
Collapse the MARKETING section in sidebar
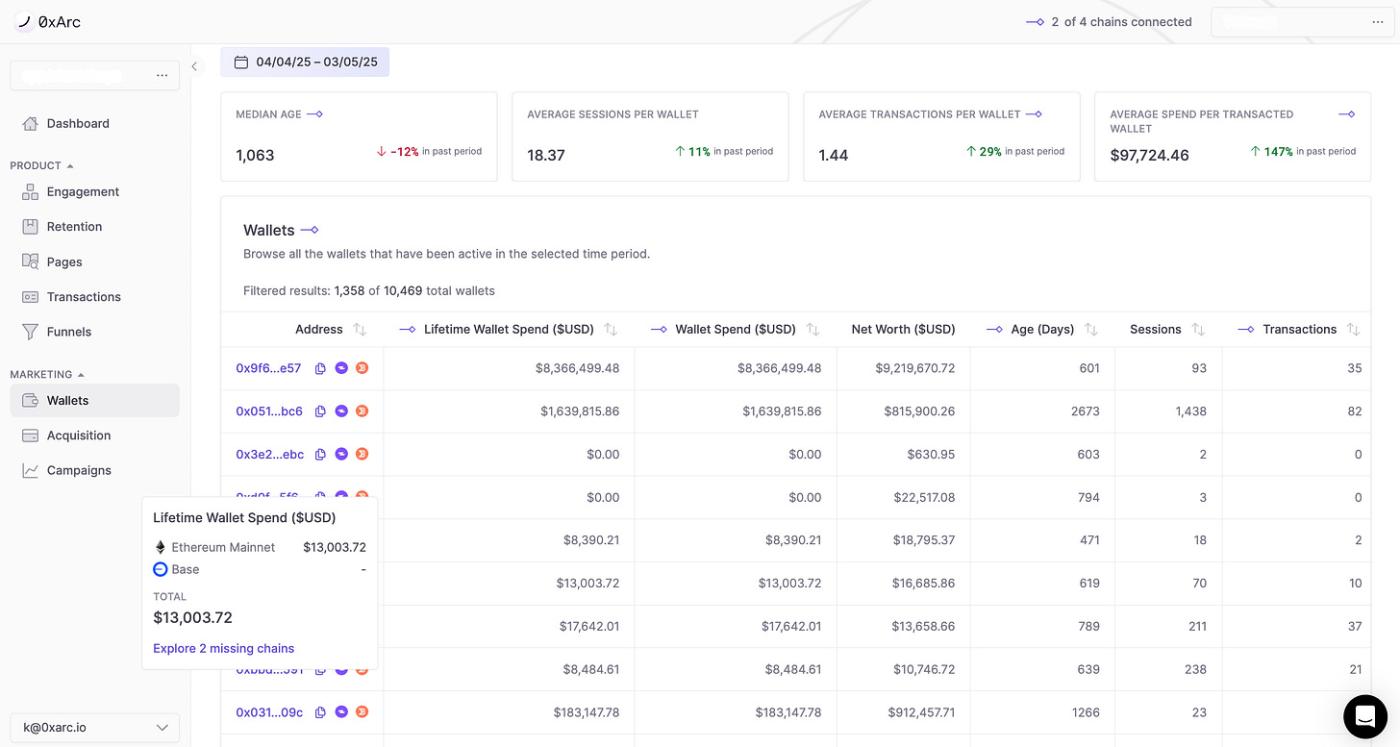coord(81,375)
